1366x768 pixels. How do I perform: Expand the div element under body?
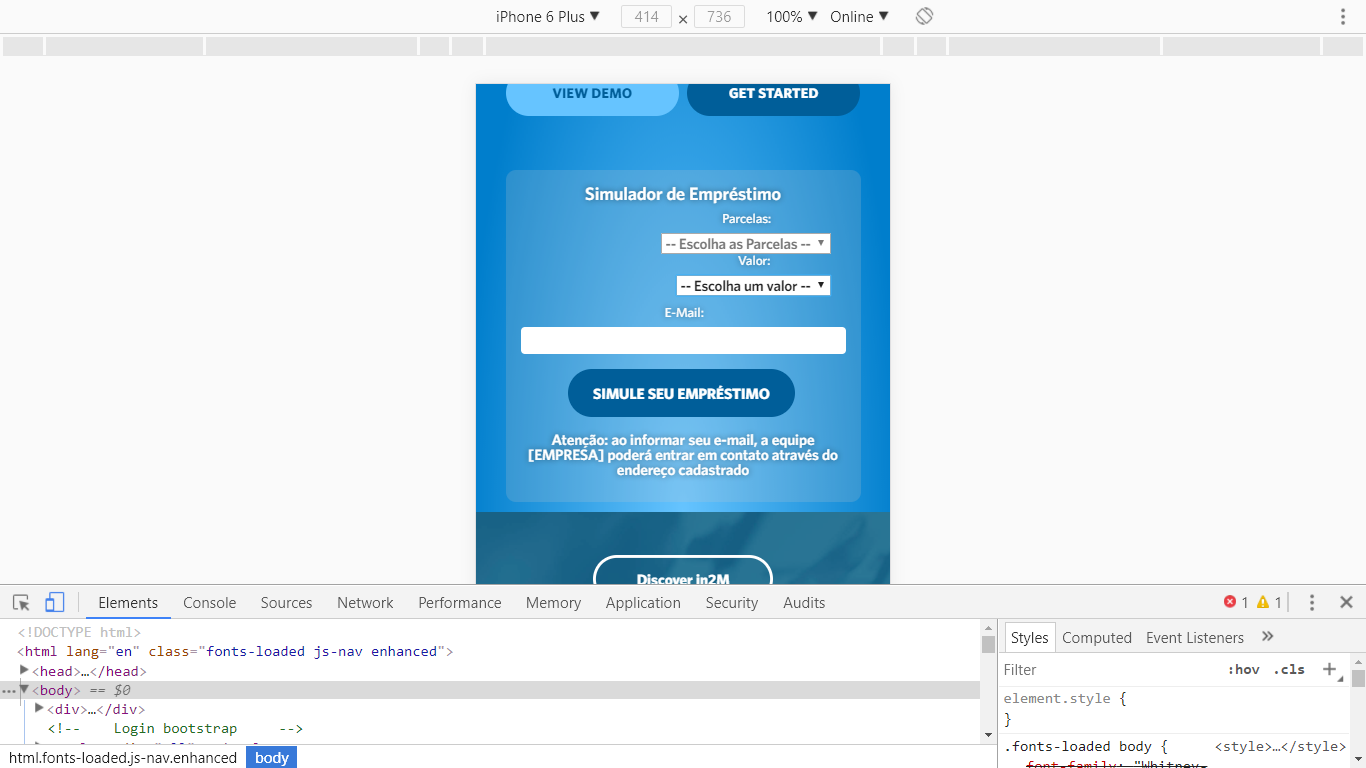pyautogui.click(x=39, y=708)
